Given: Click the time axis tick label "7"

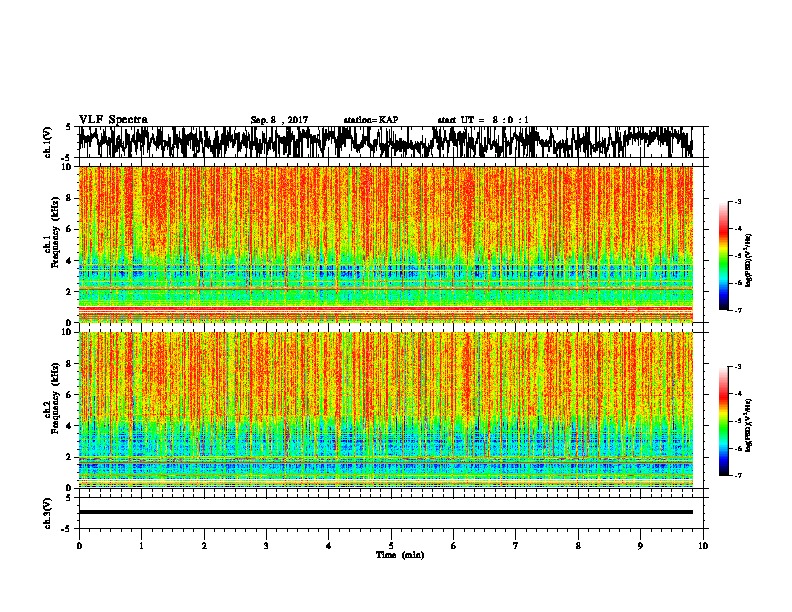Looking at the screenshot, I should tap(516, 546).
